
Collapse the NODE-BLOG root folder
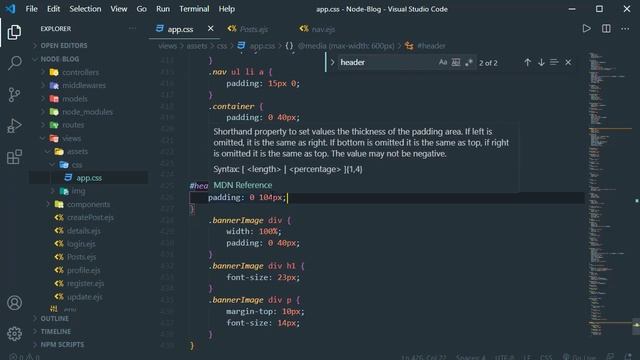click(60, 59)
